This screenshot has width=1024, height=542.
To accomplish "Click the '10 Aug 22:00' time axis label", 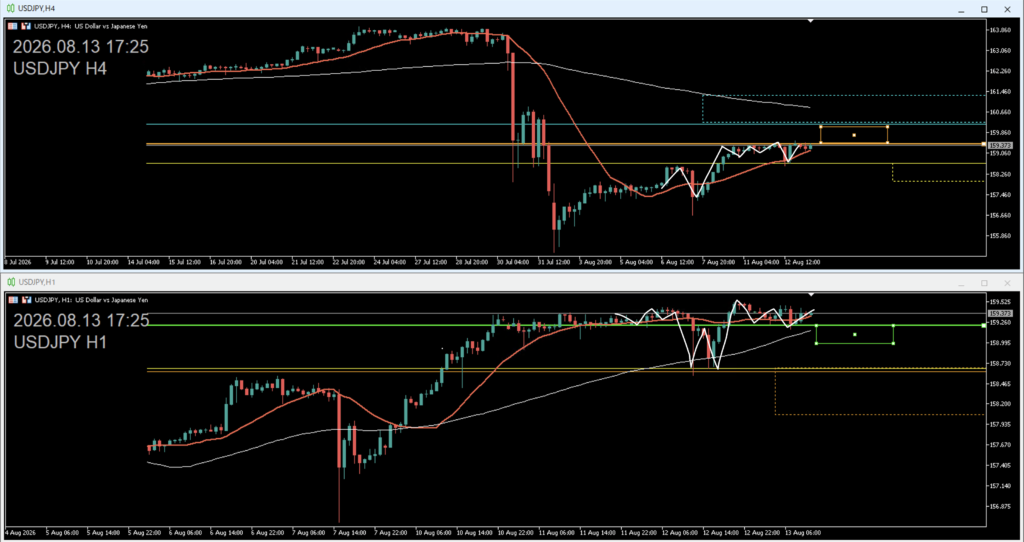I will click(513, 533).
